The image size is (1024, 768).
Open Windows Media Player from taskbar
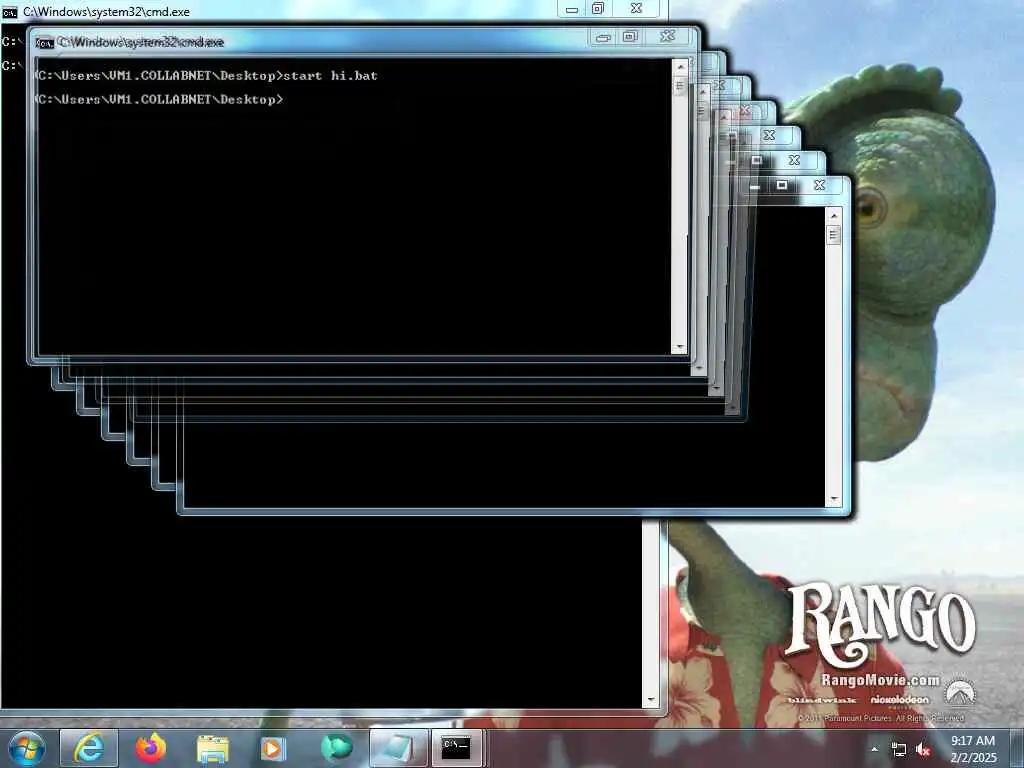tap(273, 748)
